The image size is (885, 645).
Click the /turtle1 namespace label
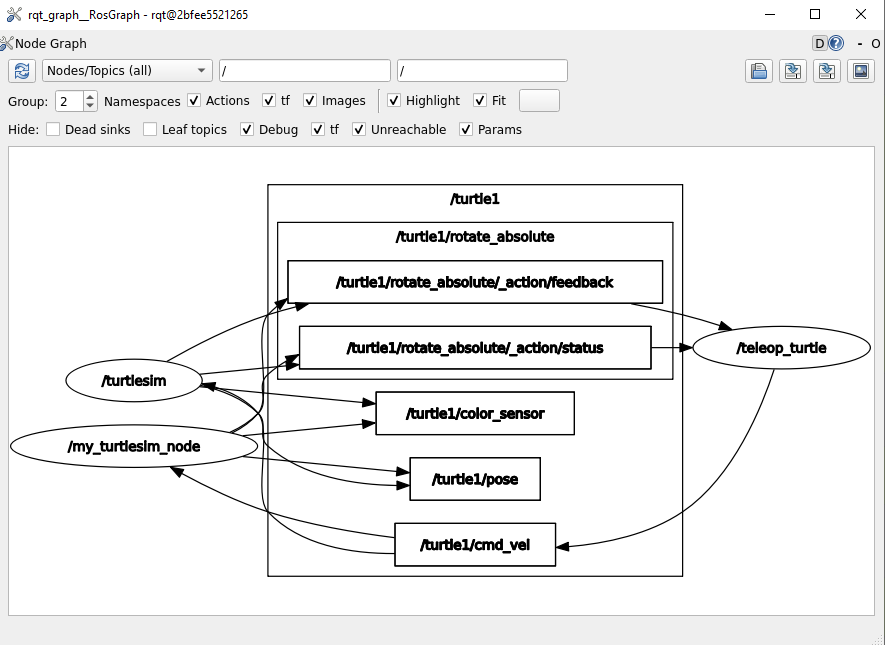click(x=475, y=199)
